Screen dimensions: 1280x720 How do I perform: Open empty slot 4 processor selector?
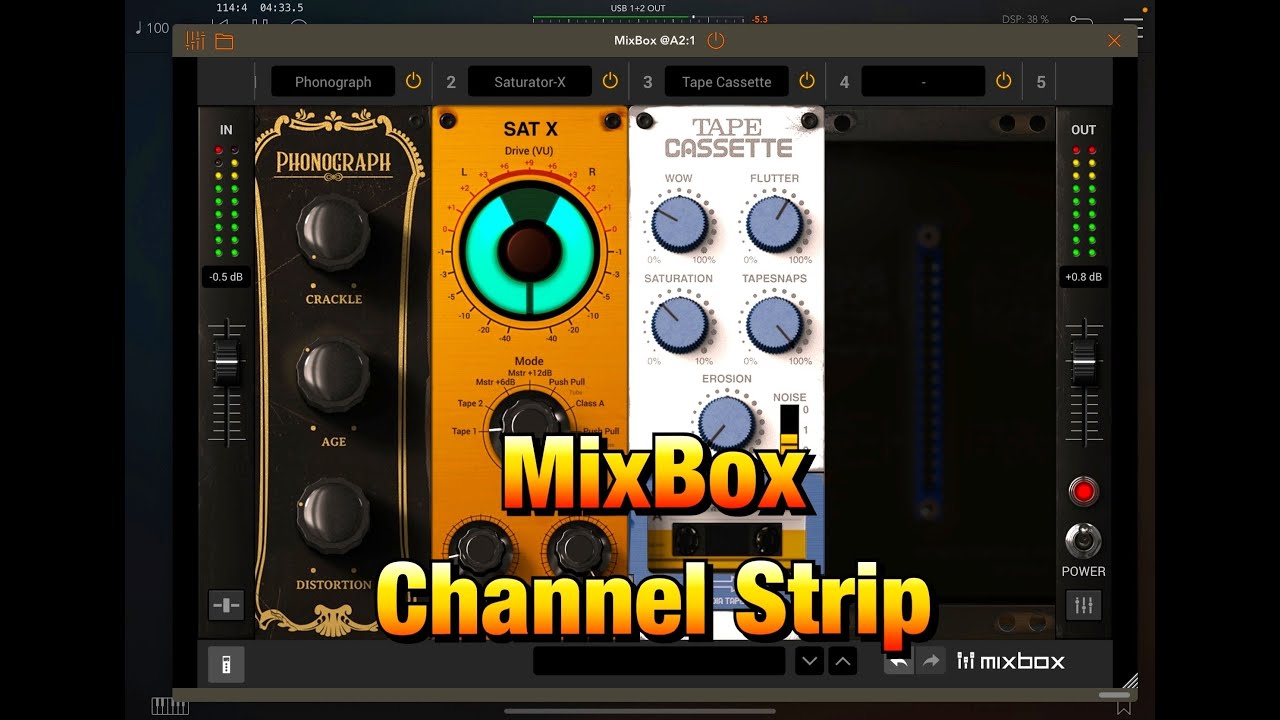coord(923,82)
